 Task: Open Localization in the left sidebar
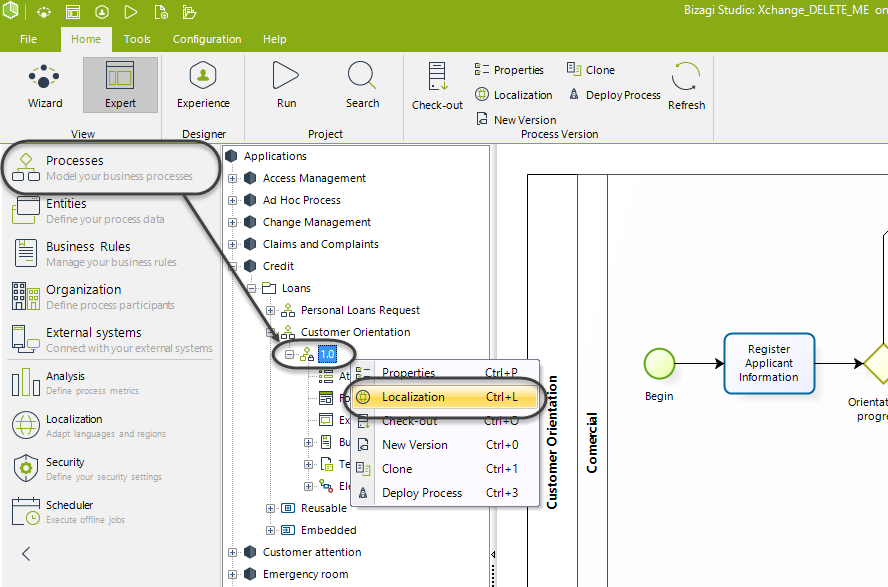110,426
